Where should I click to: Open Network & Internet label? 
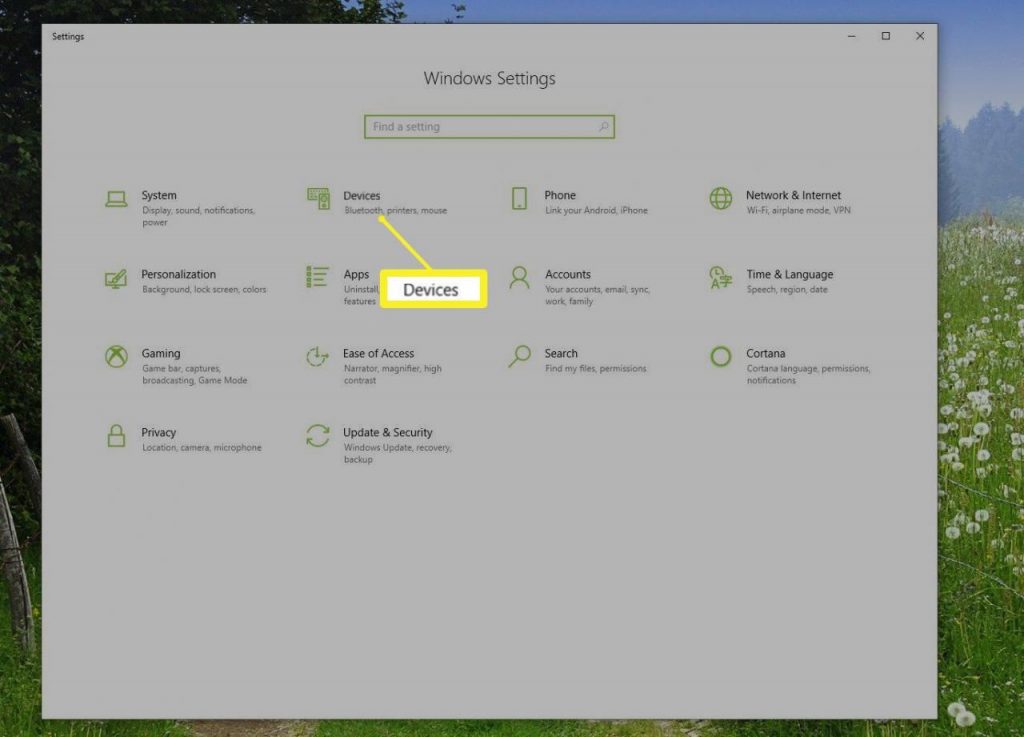pyautogui.click(x=793, y=195)
